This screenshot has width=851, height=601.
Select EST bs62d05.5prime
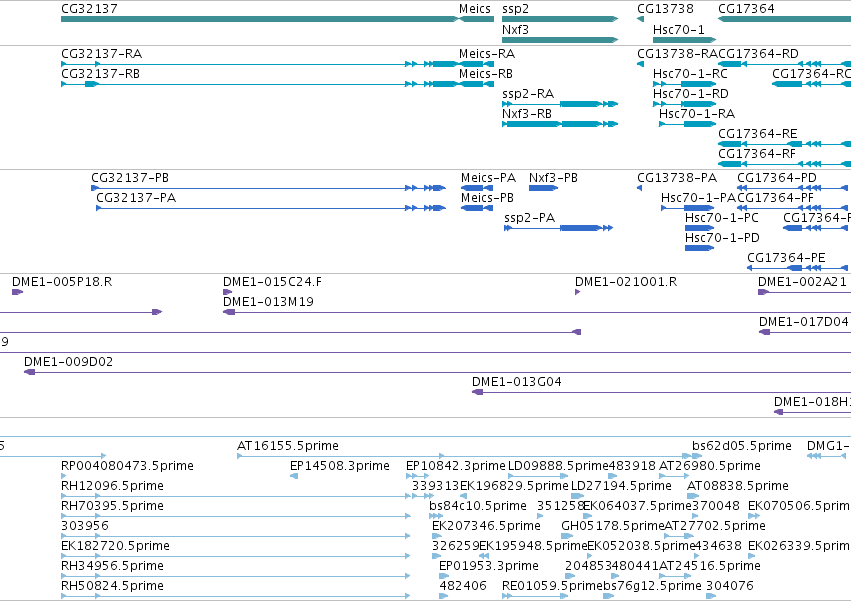pos(696,456)
